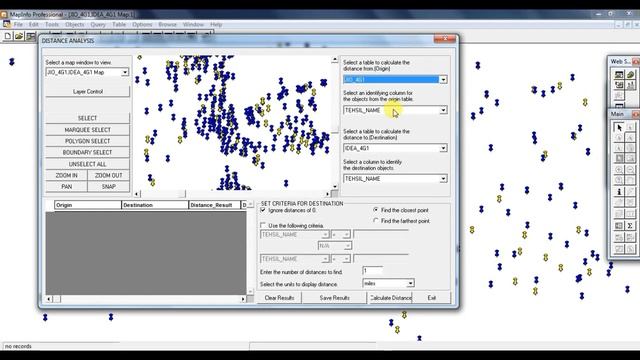Open the Query menu
The height and width of the screenshot is (360, 640).
coord(98,24)
